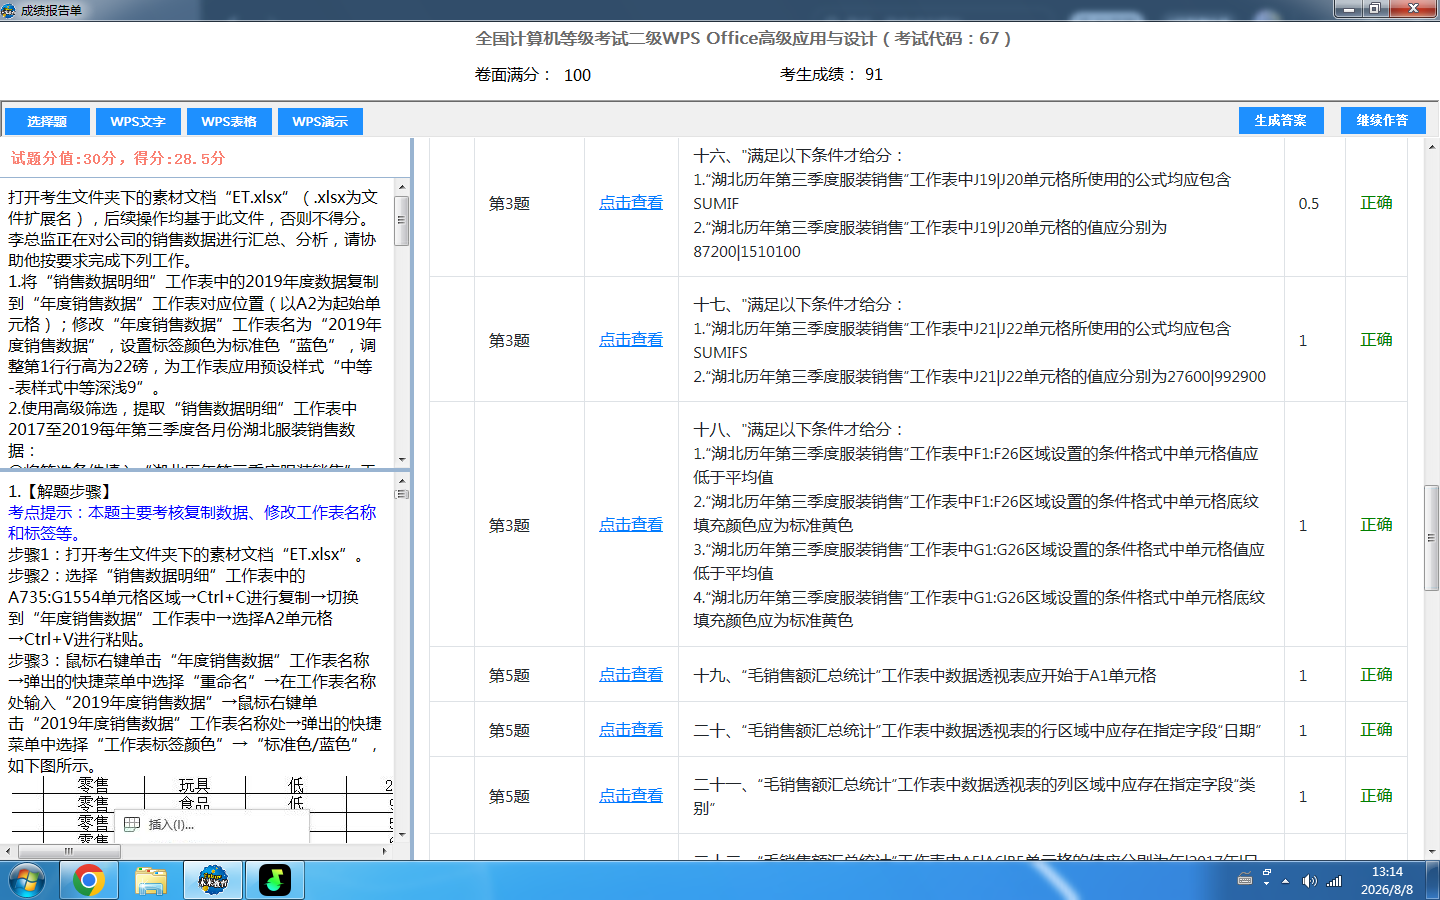Click the keyboard icon in the system tray
The height and width of the screenshot is (900, 1440).
(x=1245, y=880)
